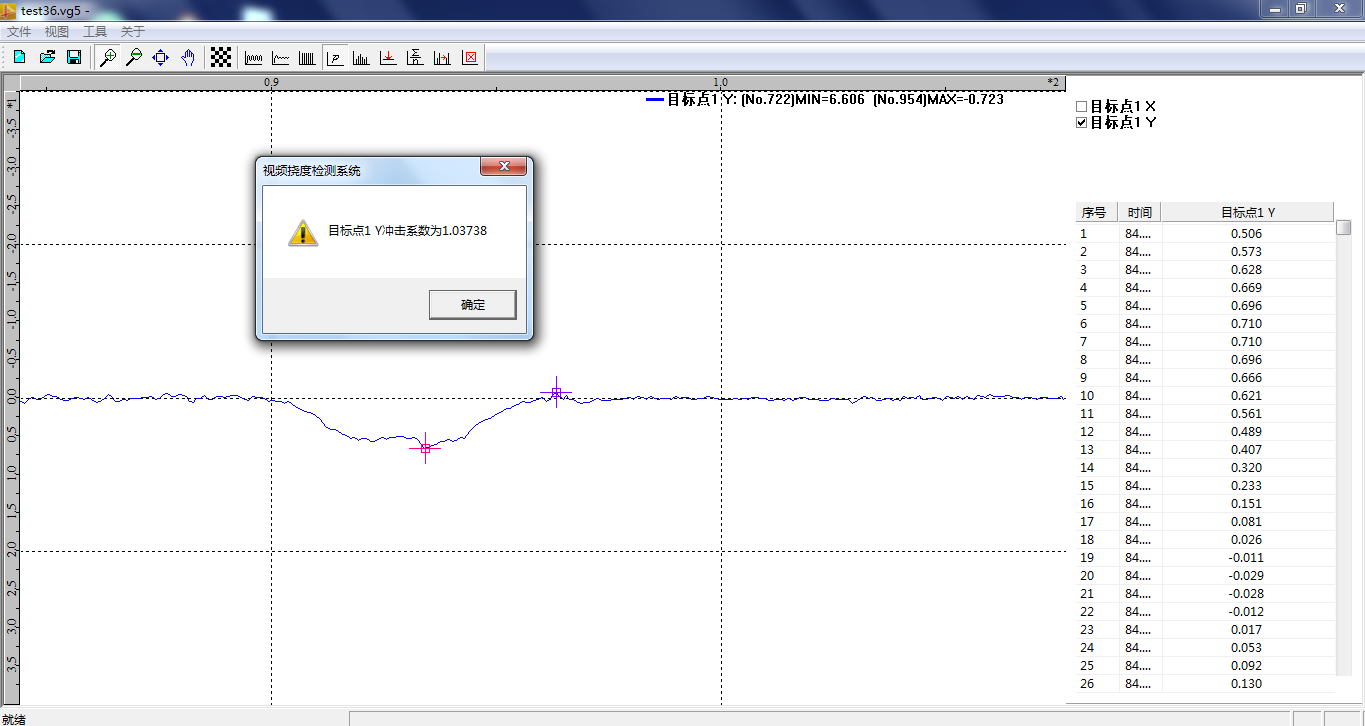Click the 1.0 label on top ruler
Screen dimensions: 1365x726
[x=721, y=82]
